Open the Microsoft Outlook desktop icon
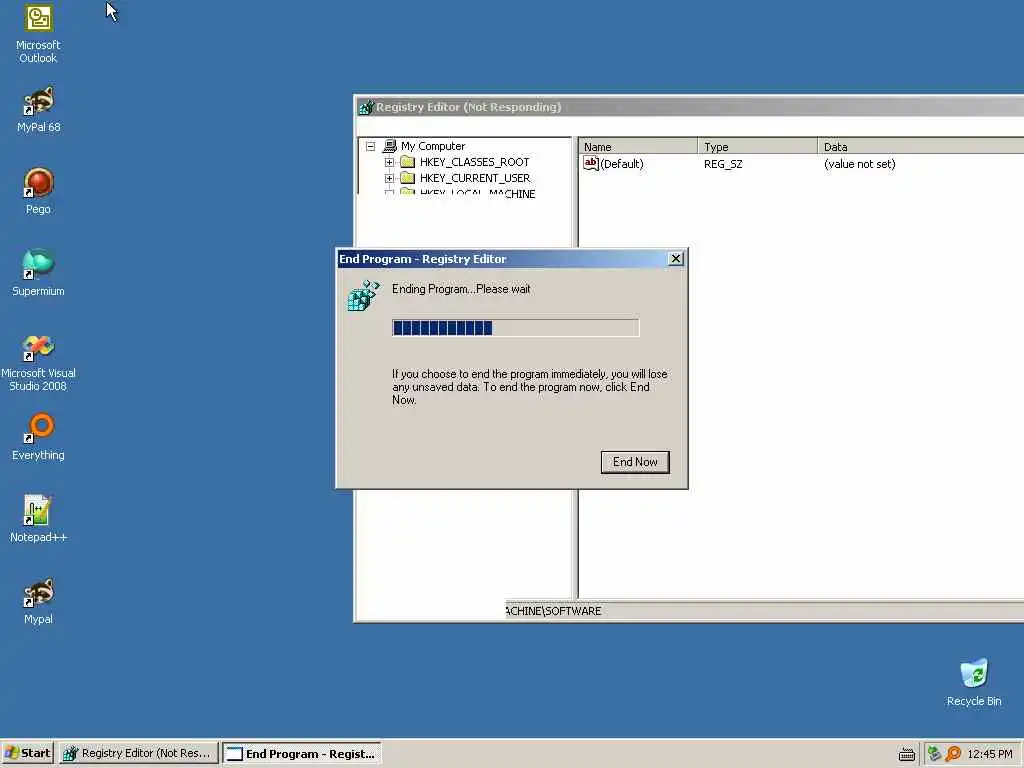The image size is (1024, 768). tap(38, 34)
